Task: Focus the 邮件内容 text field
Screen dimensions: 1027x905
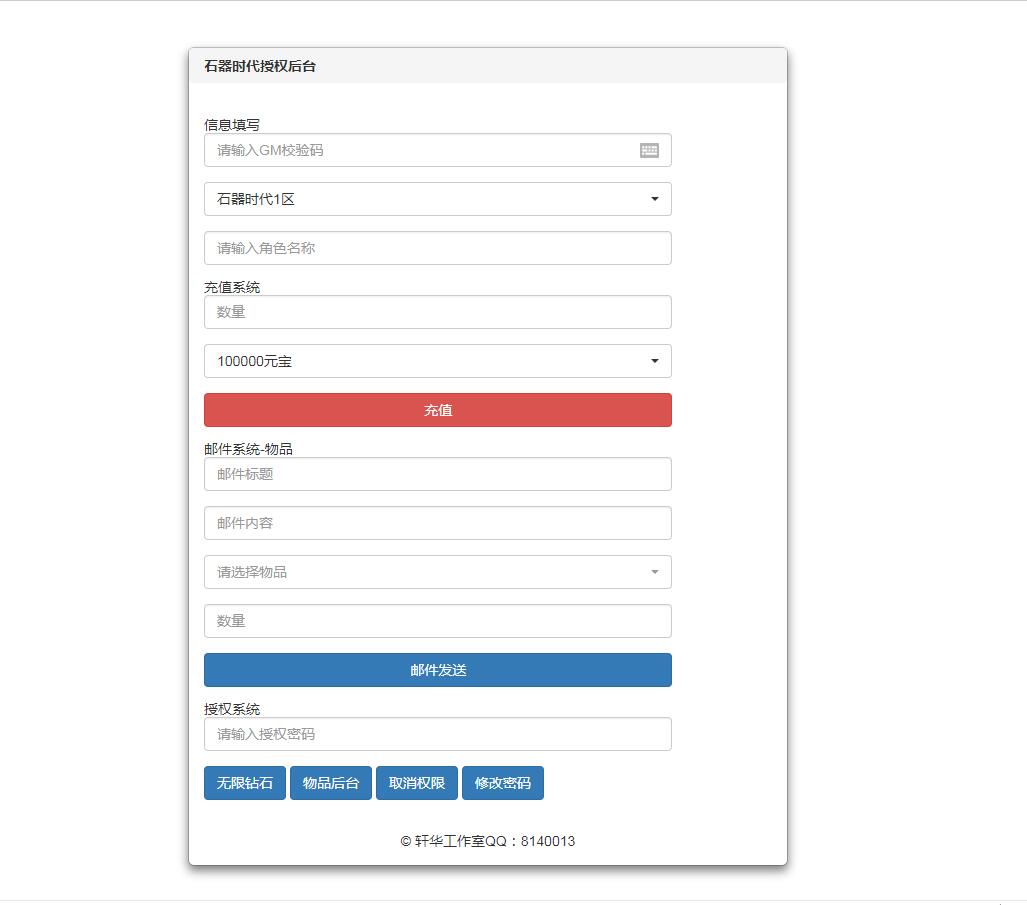Action: click(x=437, y=523)
